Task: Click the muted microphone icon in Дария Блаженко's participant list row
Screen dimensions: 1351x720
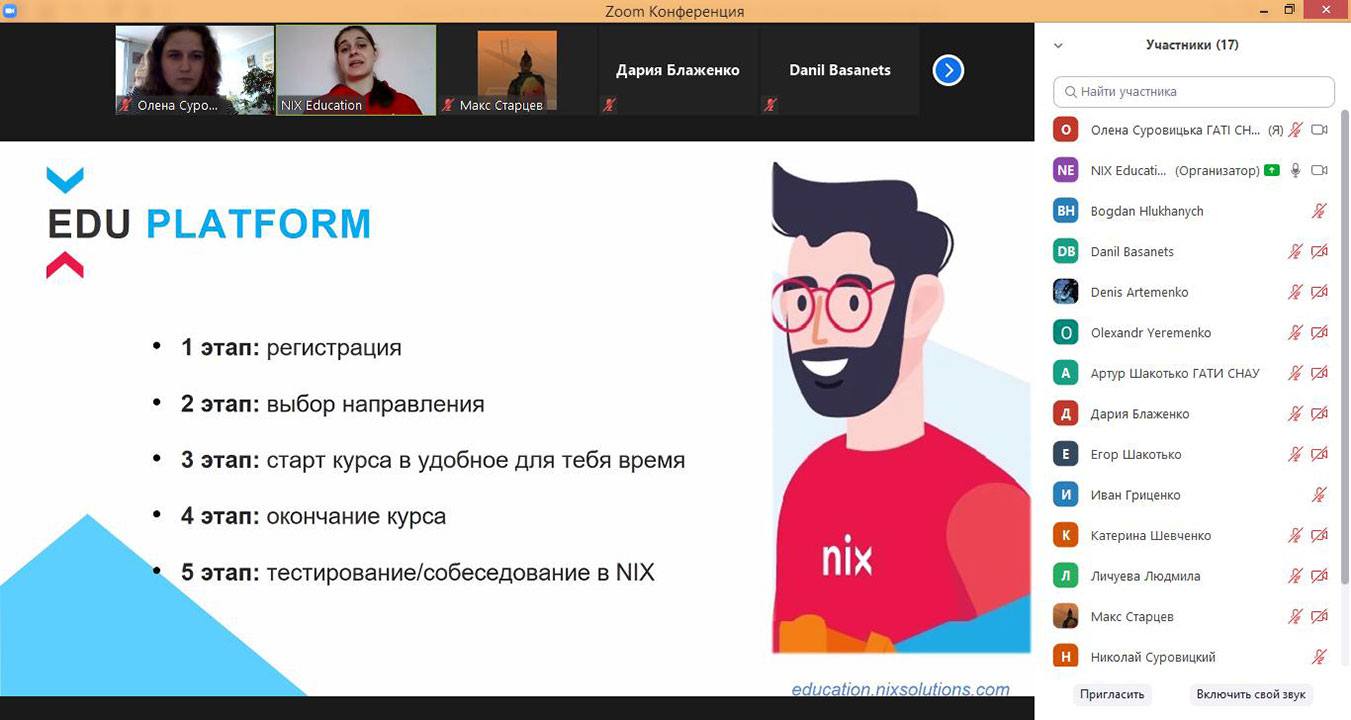Action: click(1295, 414)
